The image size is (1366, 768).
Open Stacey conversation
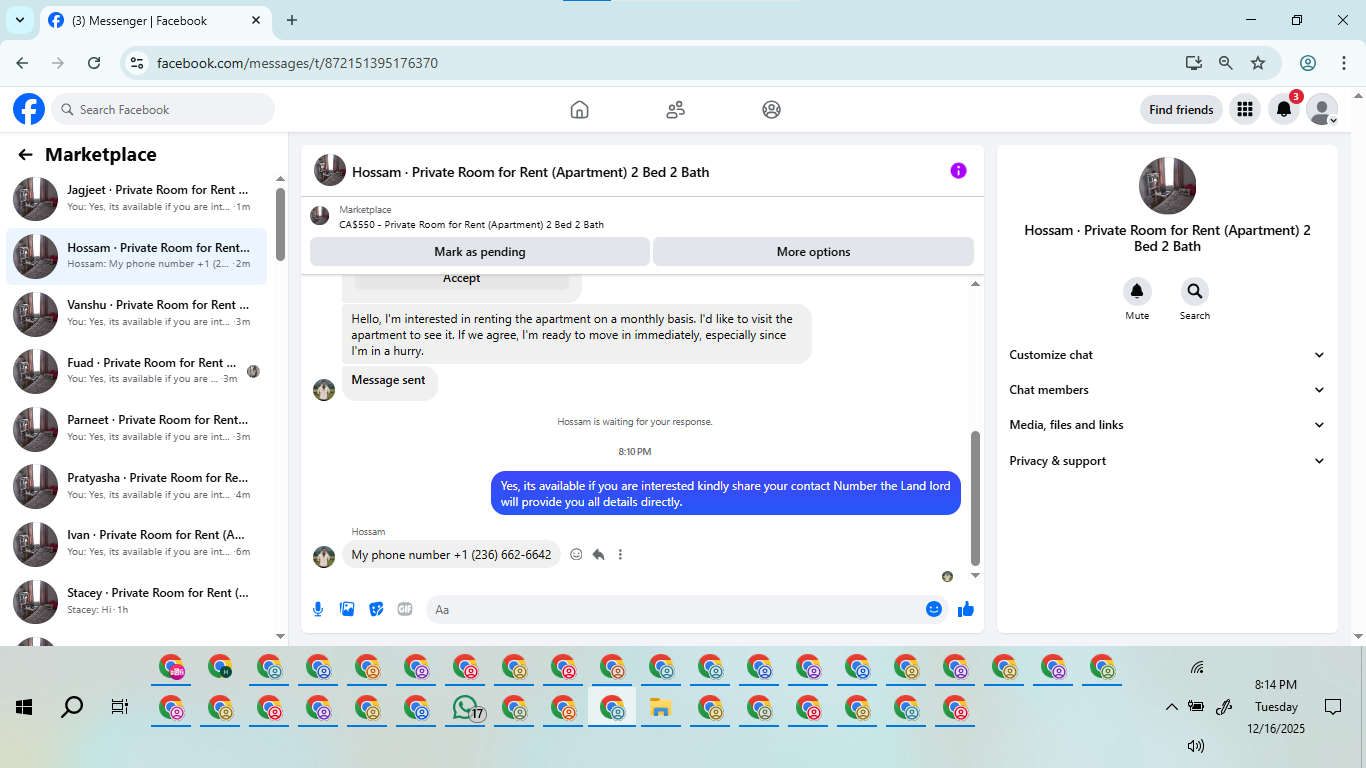137,601
